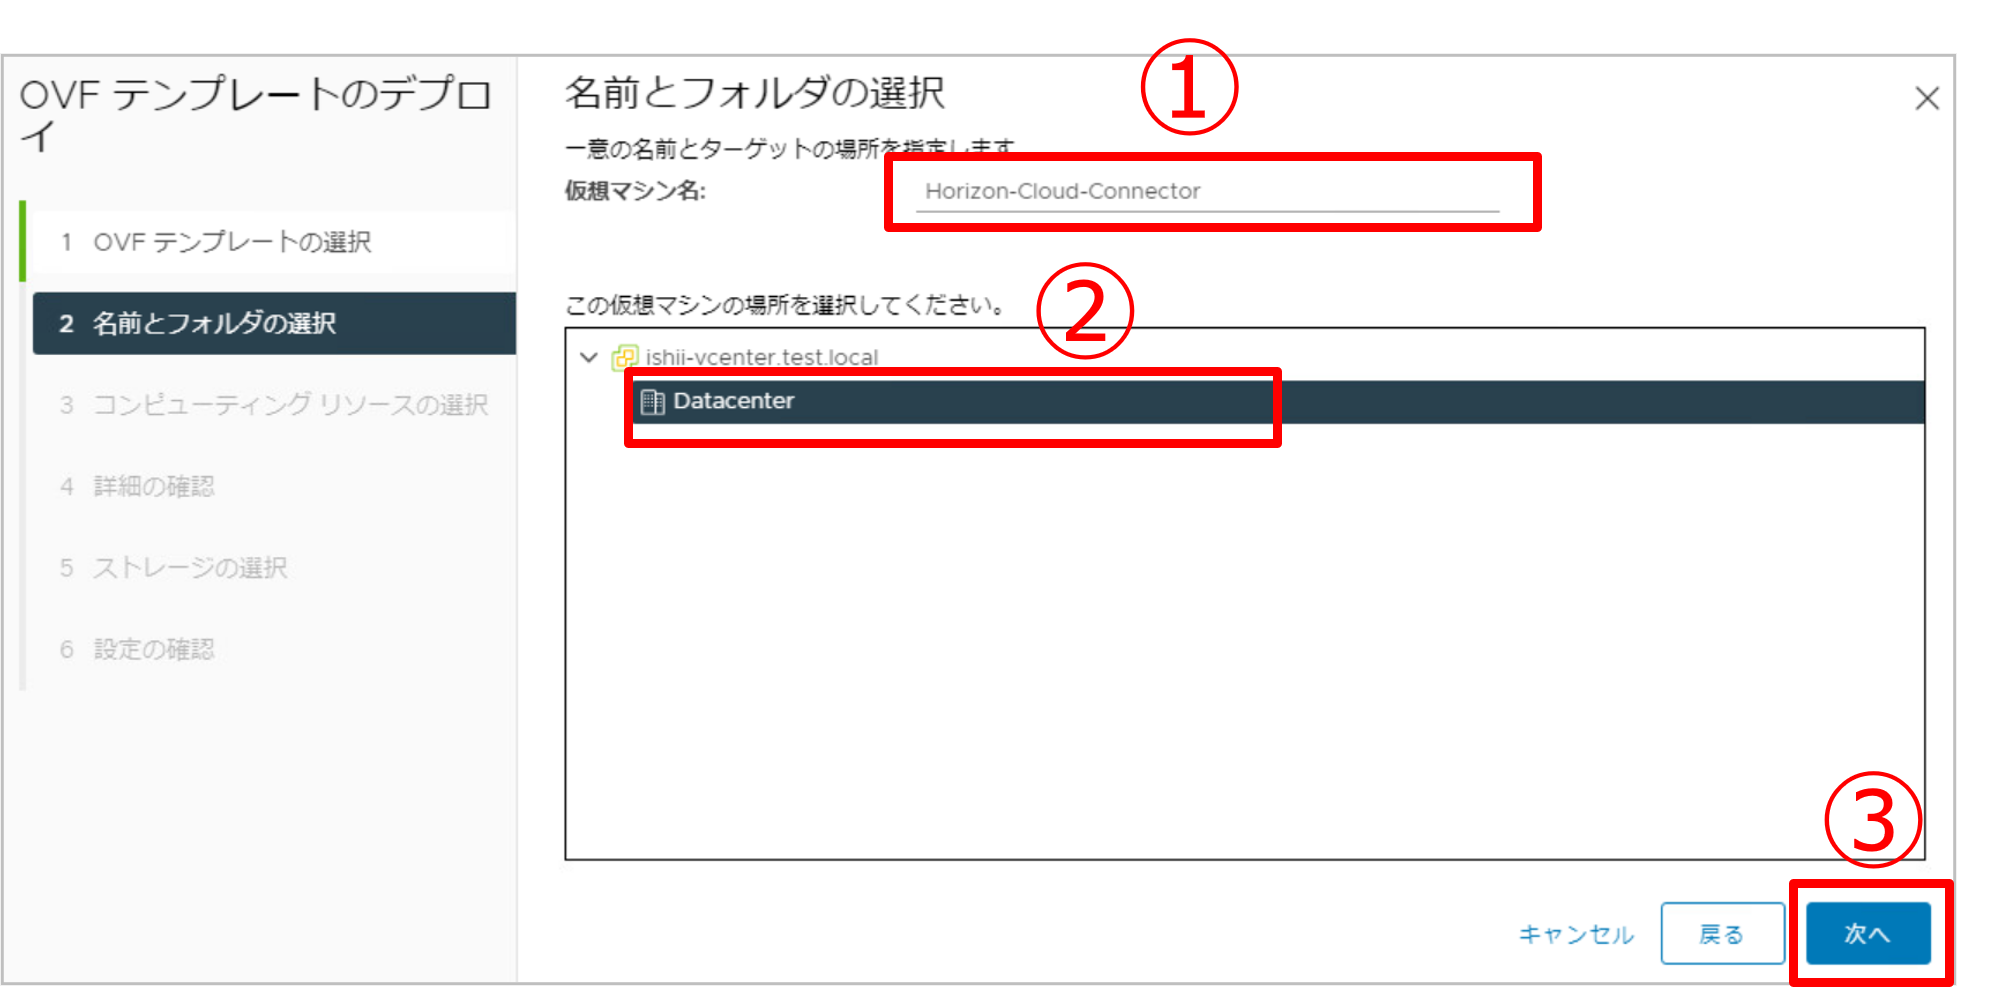The height and width of the screenshot is (987, 1995).
Task: Click the 次へ (Next) button
Action: [1867, 933]
